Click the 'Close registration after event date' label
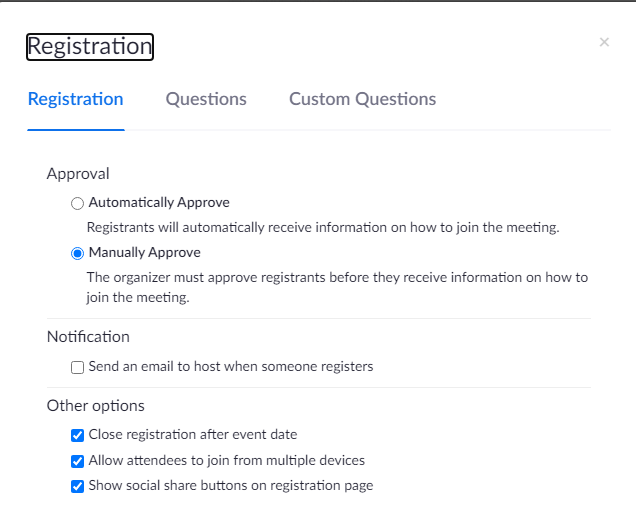The image size is (636, 530). pyautogui.click(x=193, y=435)
